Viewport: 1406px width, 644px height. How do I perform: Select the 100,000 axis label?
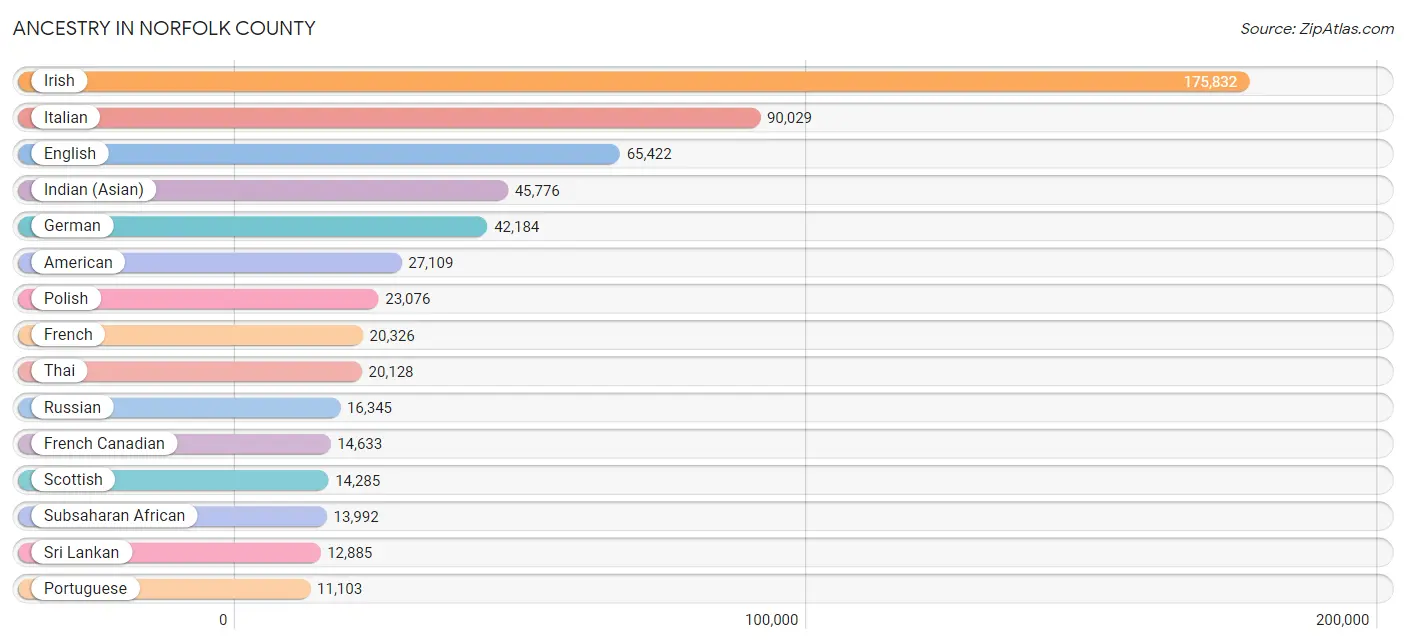(771, 620)
